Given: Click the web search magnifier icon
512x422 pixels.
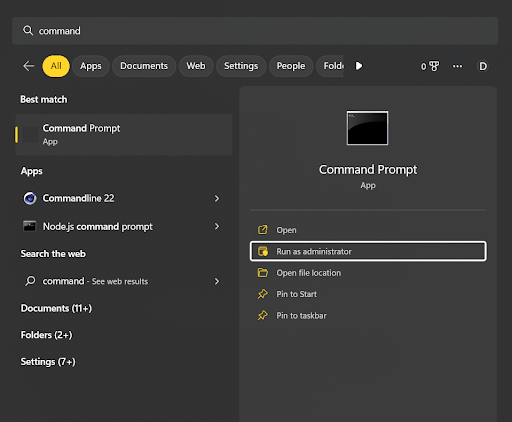Looking at the screenshot, I should point(30,281).
